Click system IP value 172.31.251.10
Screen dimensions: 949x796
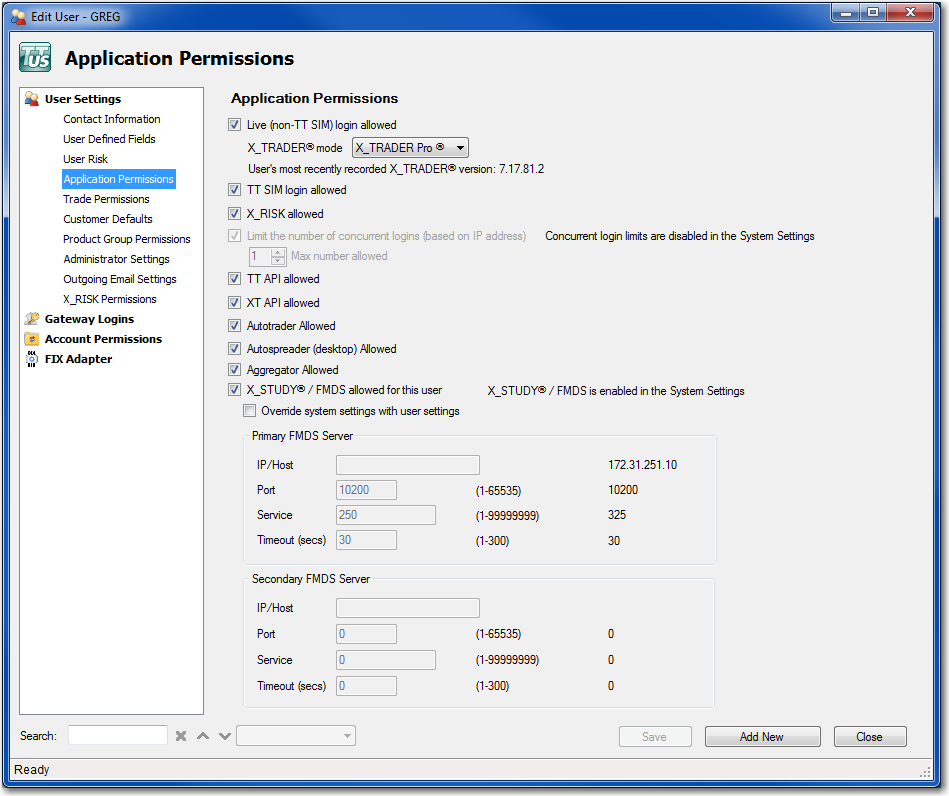point(643,465)
